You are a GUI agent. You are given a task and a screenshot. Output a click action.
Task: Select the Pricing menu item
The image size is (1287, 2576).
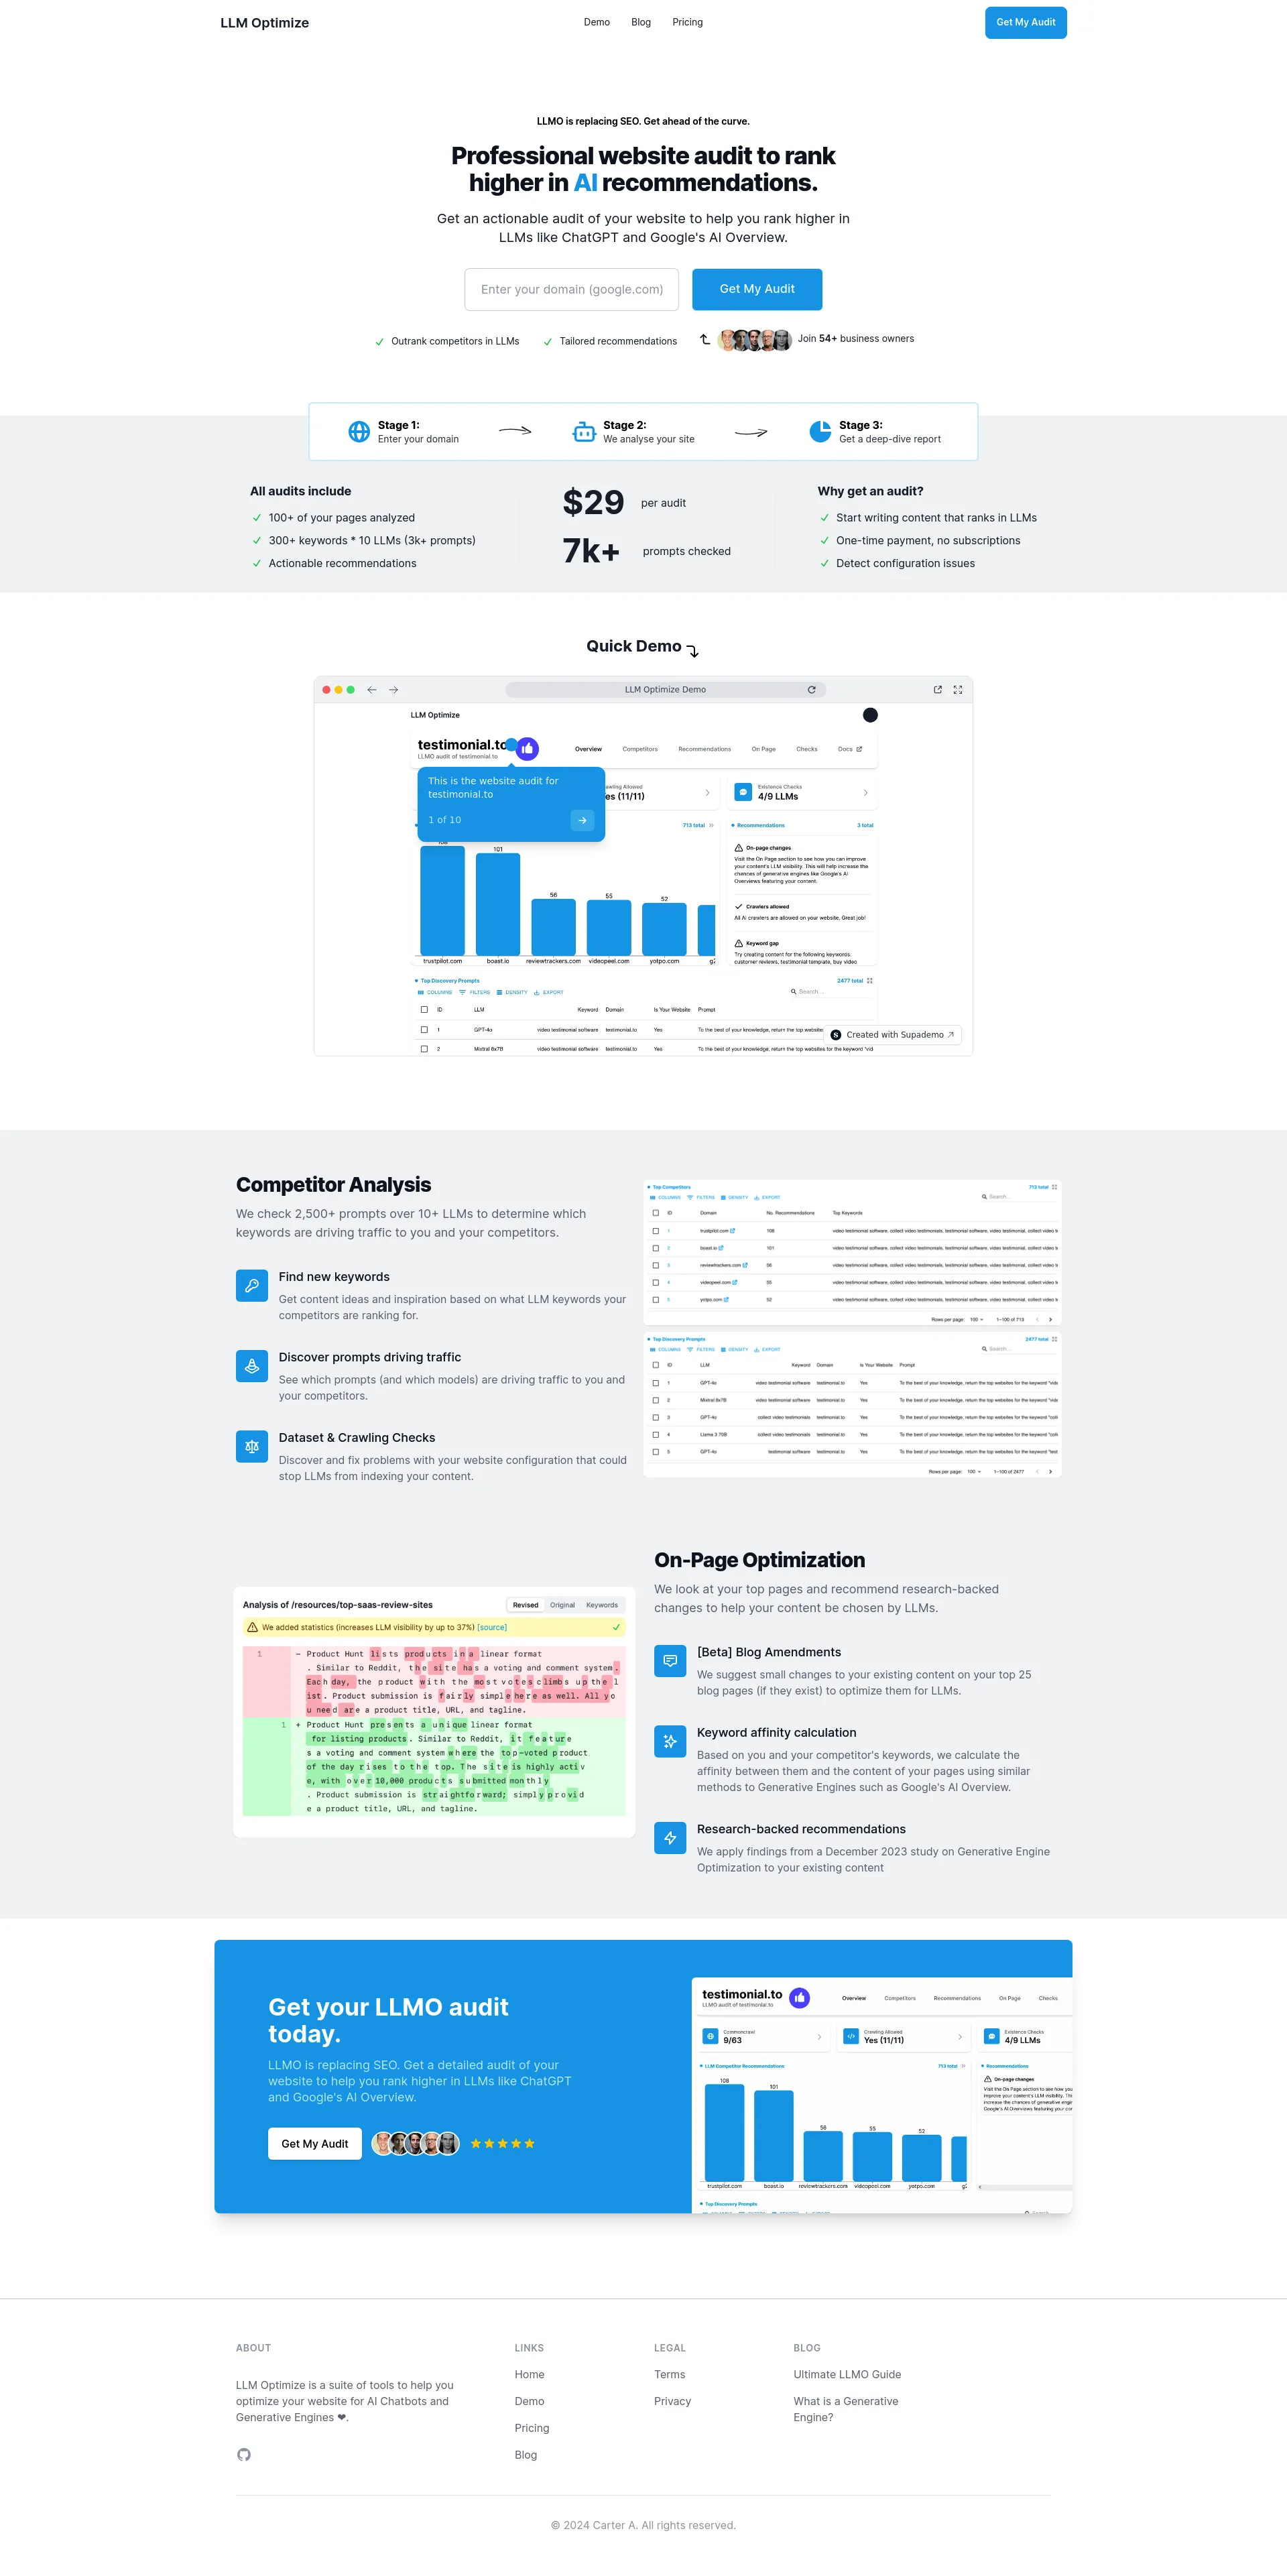(686, 21)
